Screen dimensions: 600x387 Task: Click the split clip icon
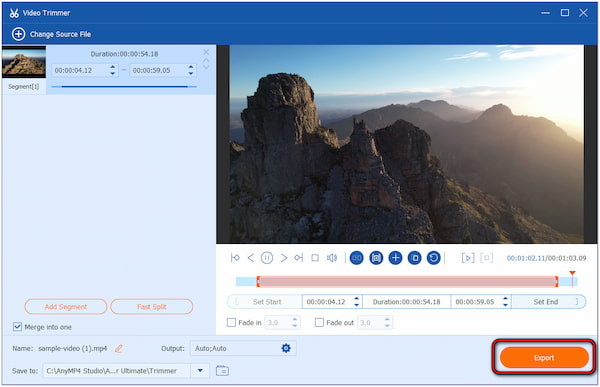(357, 258)
